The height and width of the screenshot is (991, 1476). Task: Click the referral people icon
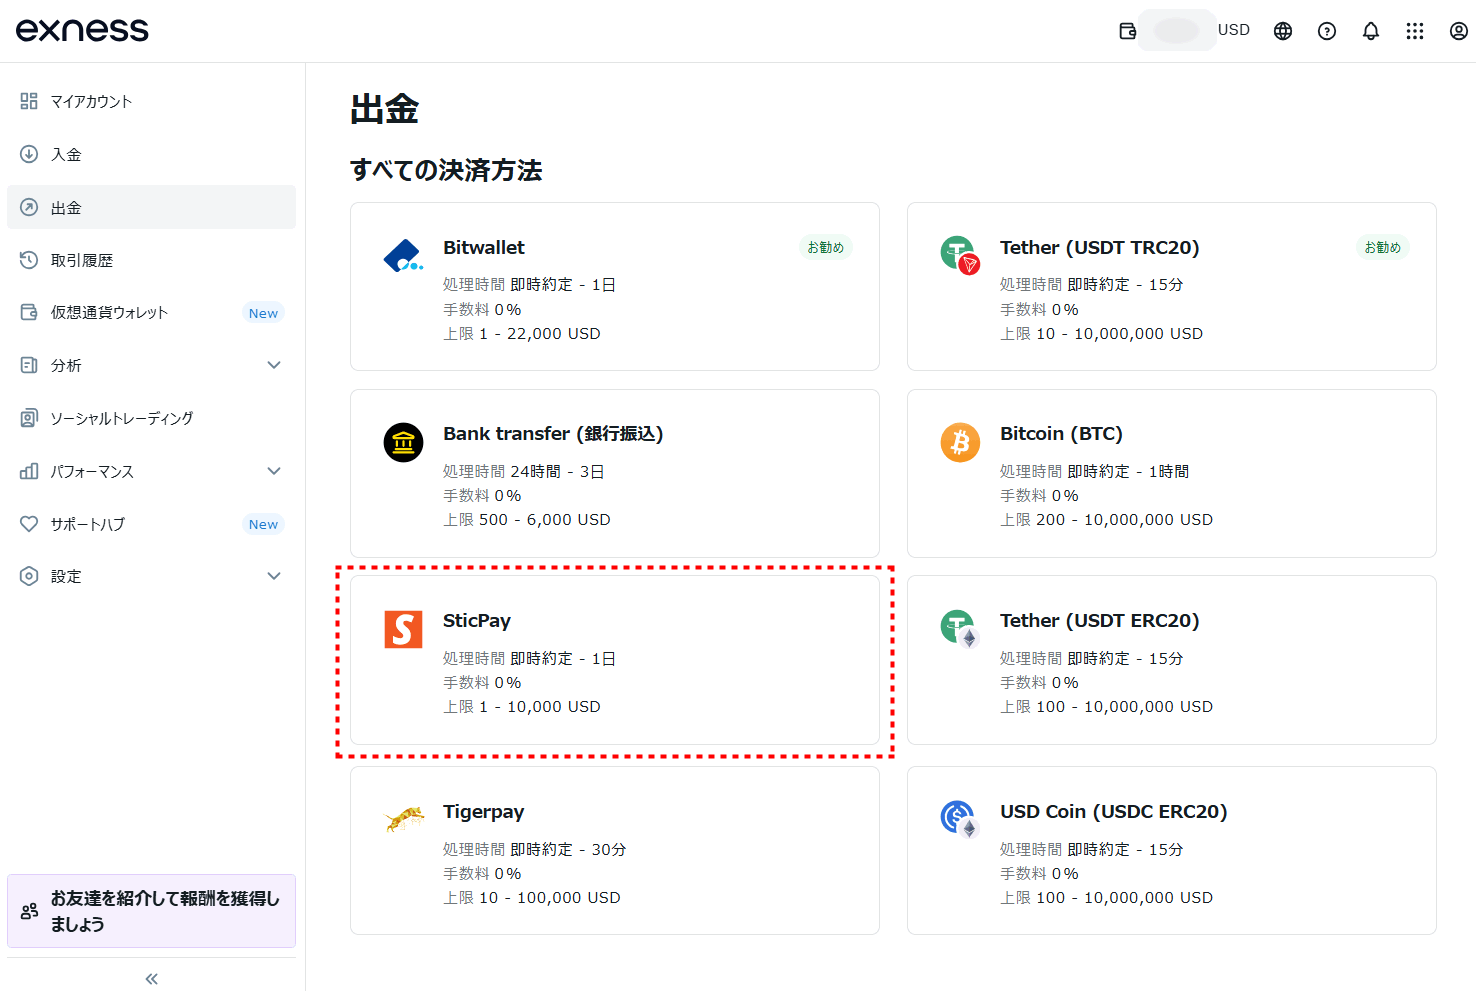29,911
